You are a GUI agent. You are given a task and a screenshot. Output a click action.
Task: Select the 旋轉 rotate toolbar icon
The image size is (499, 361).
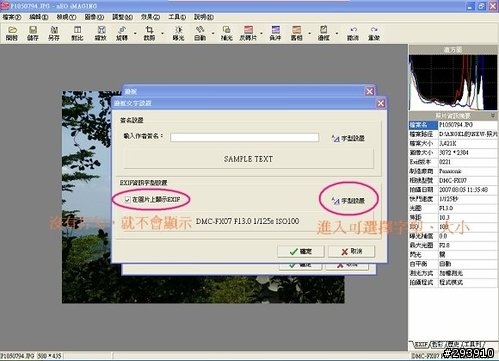122,33
